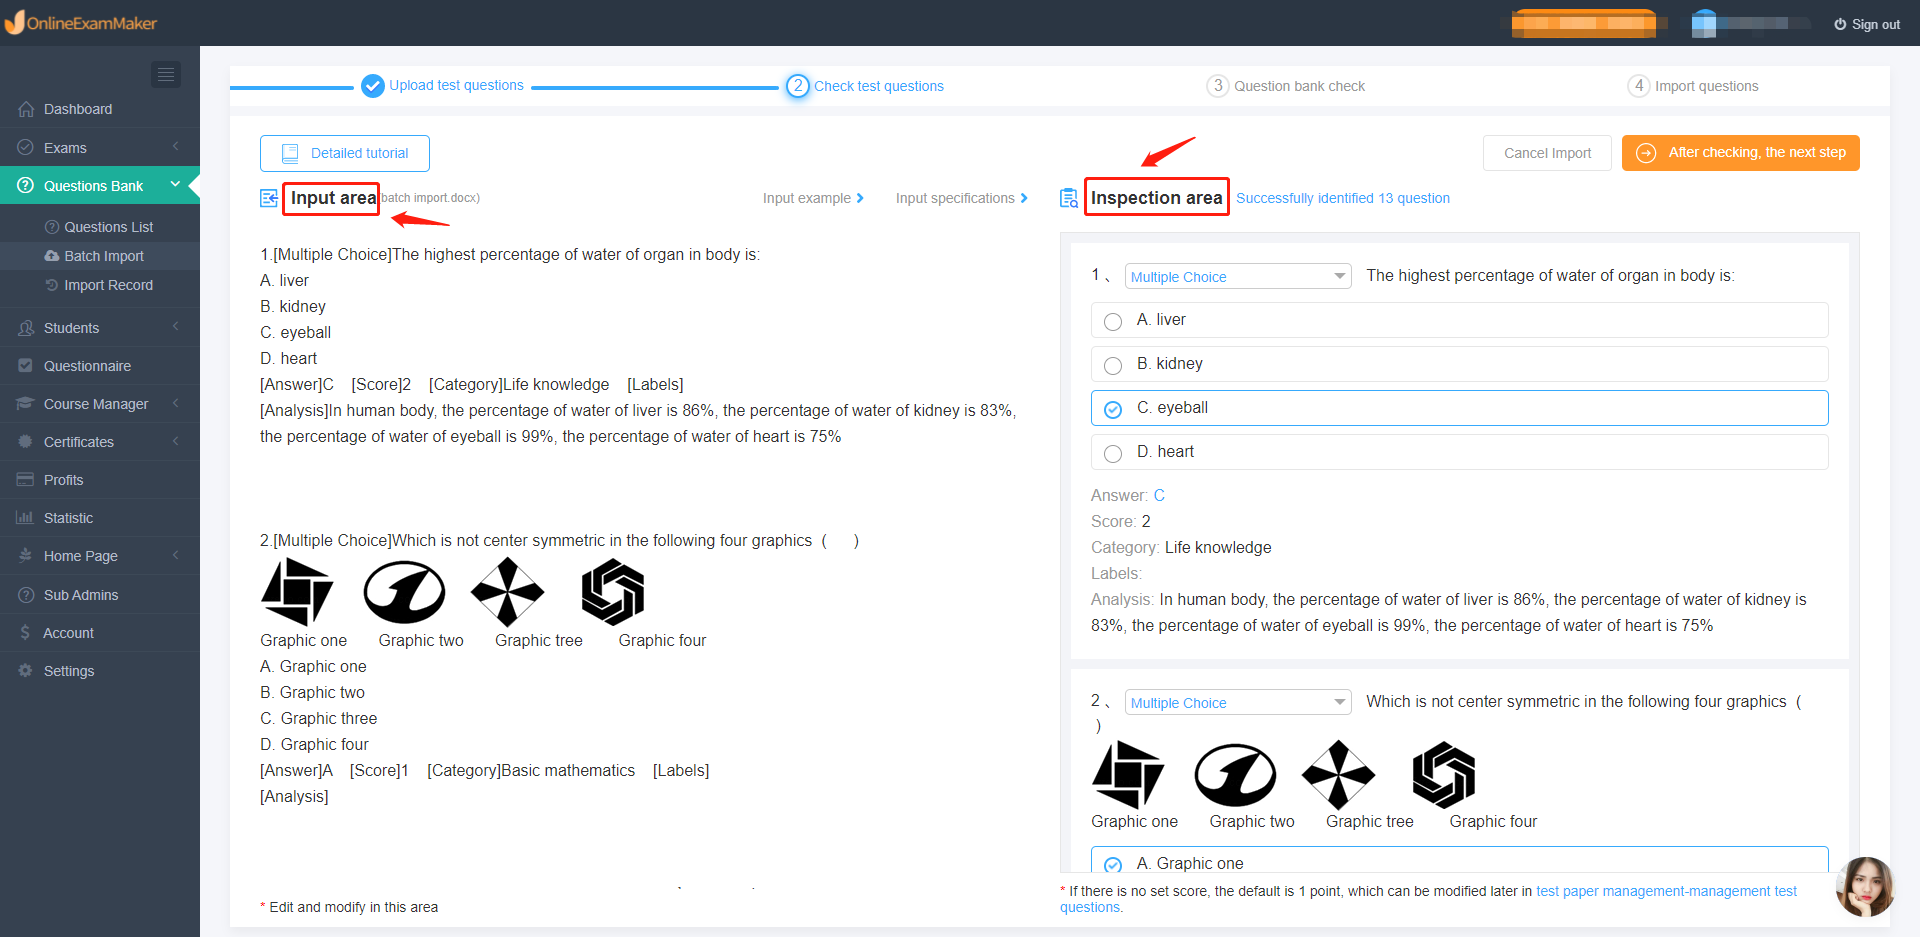
Task: Click the Students people icon
Action: tap(26, 328)
